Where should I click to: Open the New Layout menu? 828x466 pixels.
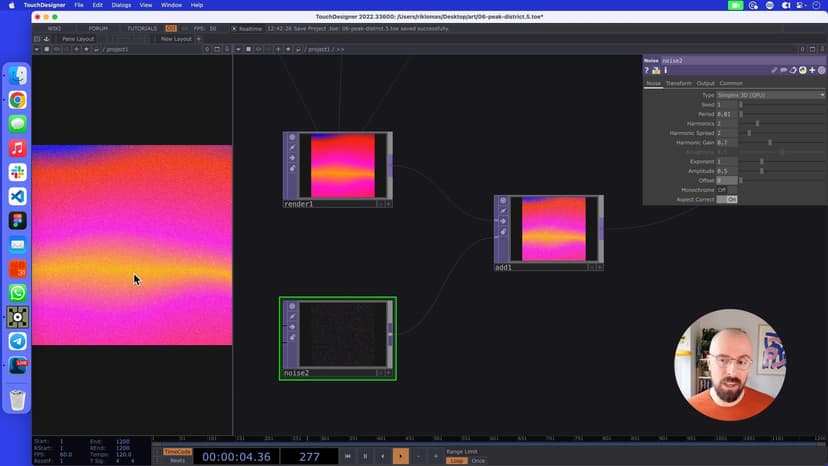176,39
